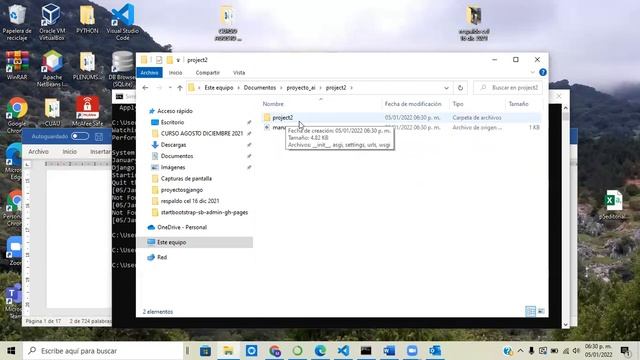Viewport: 640px width, 360px height.
Task: Select the project2 folder row
Action: tap(402, 118)
